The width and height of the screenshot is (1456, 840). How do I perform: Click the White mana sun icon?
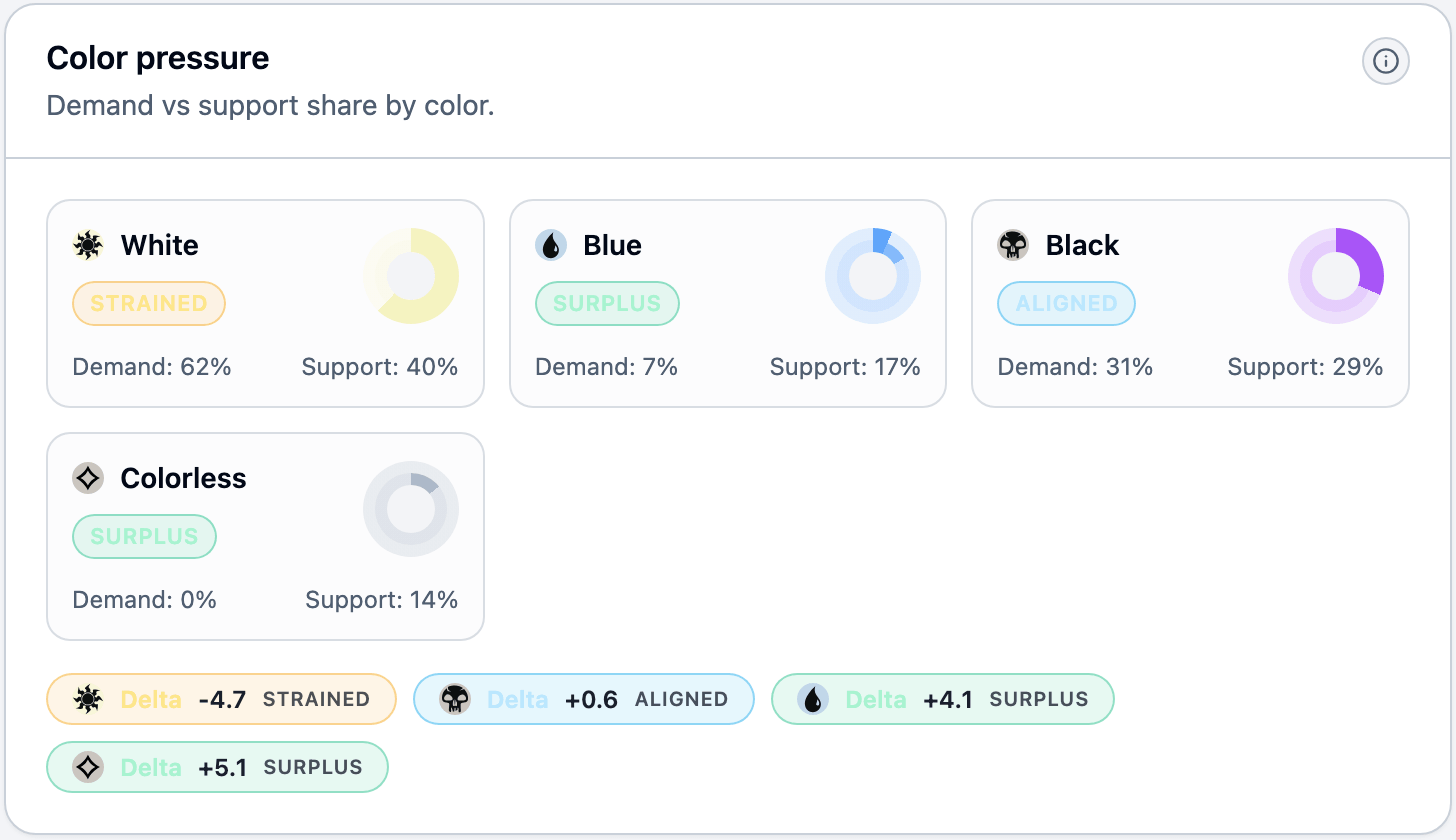(88, 245)
